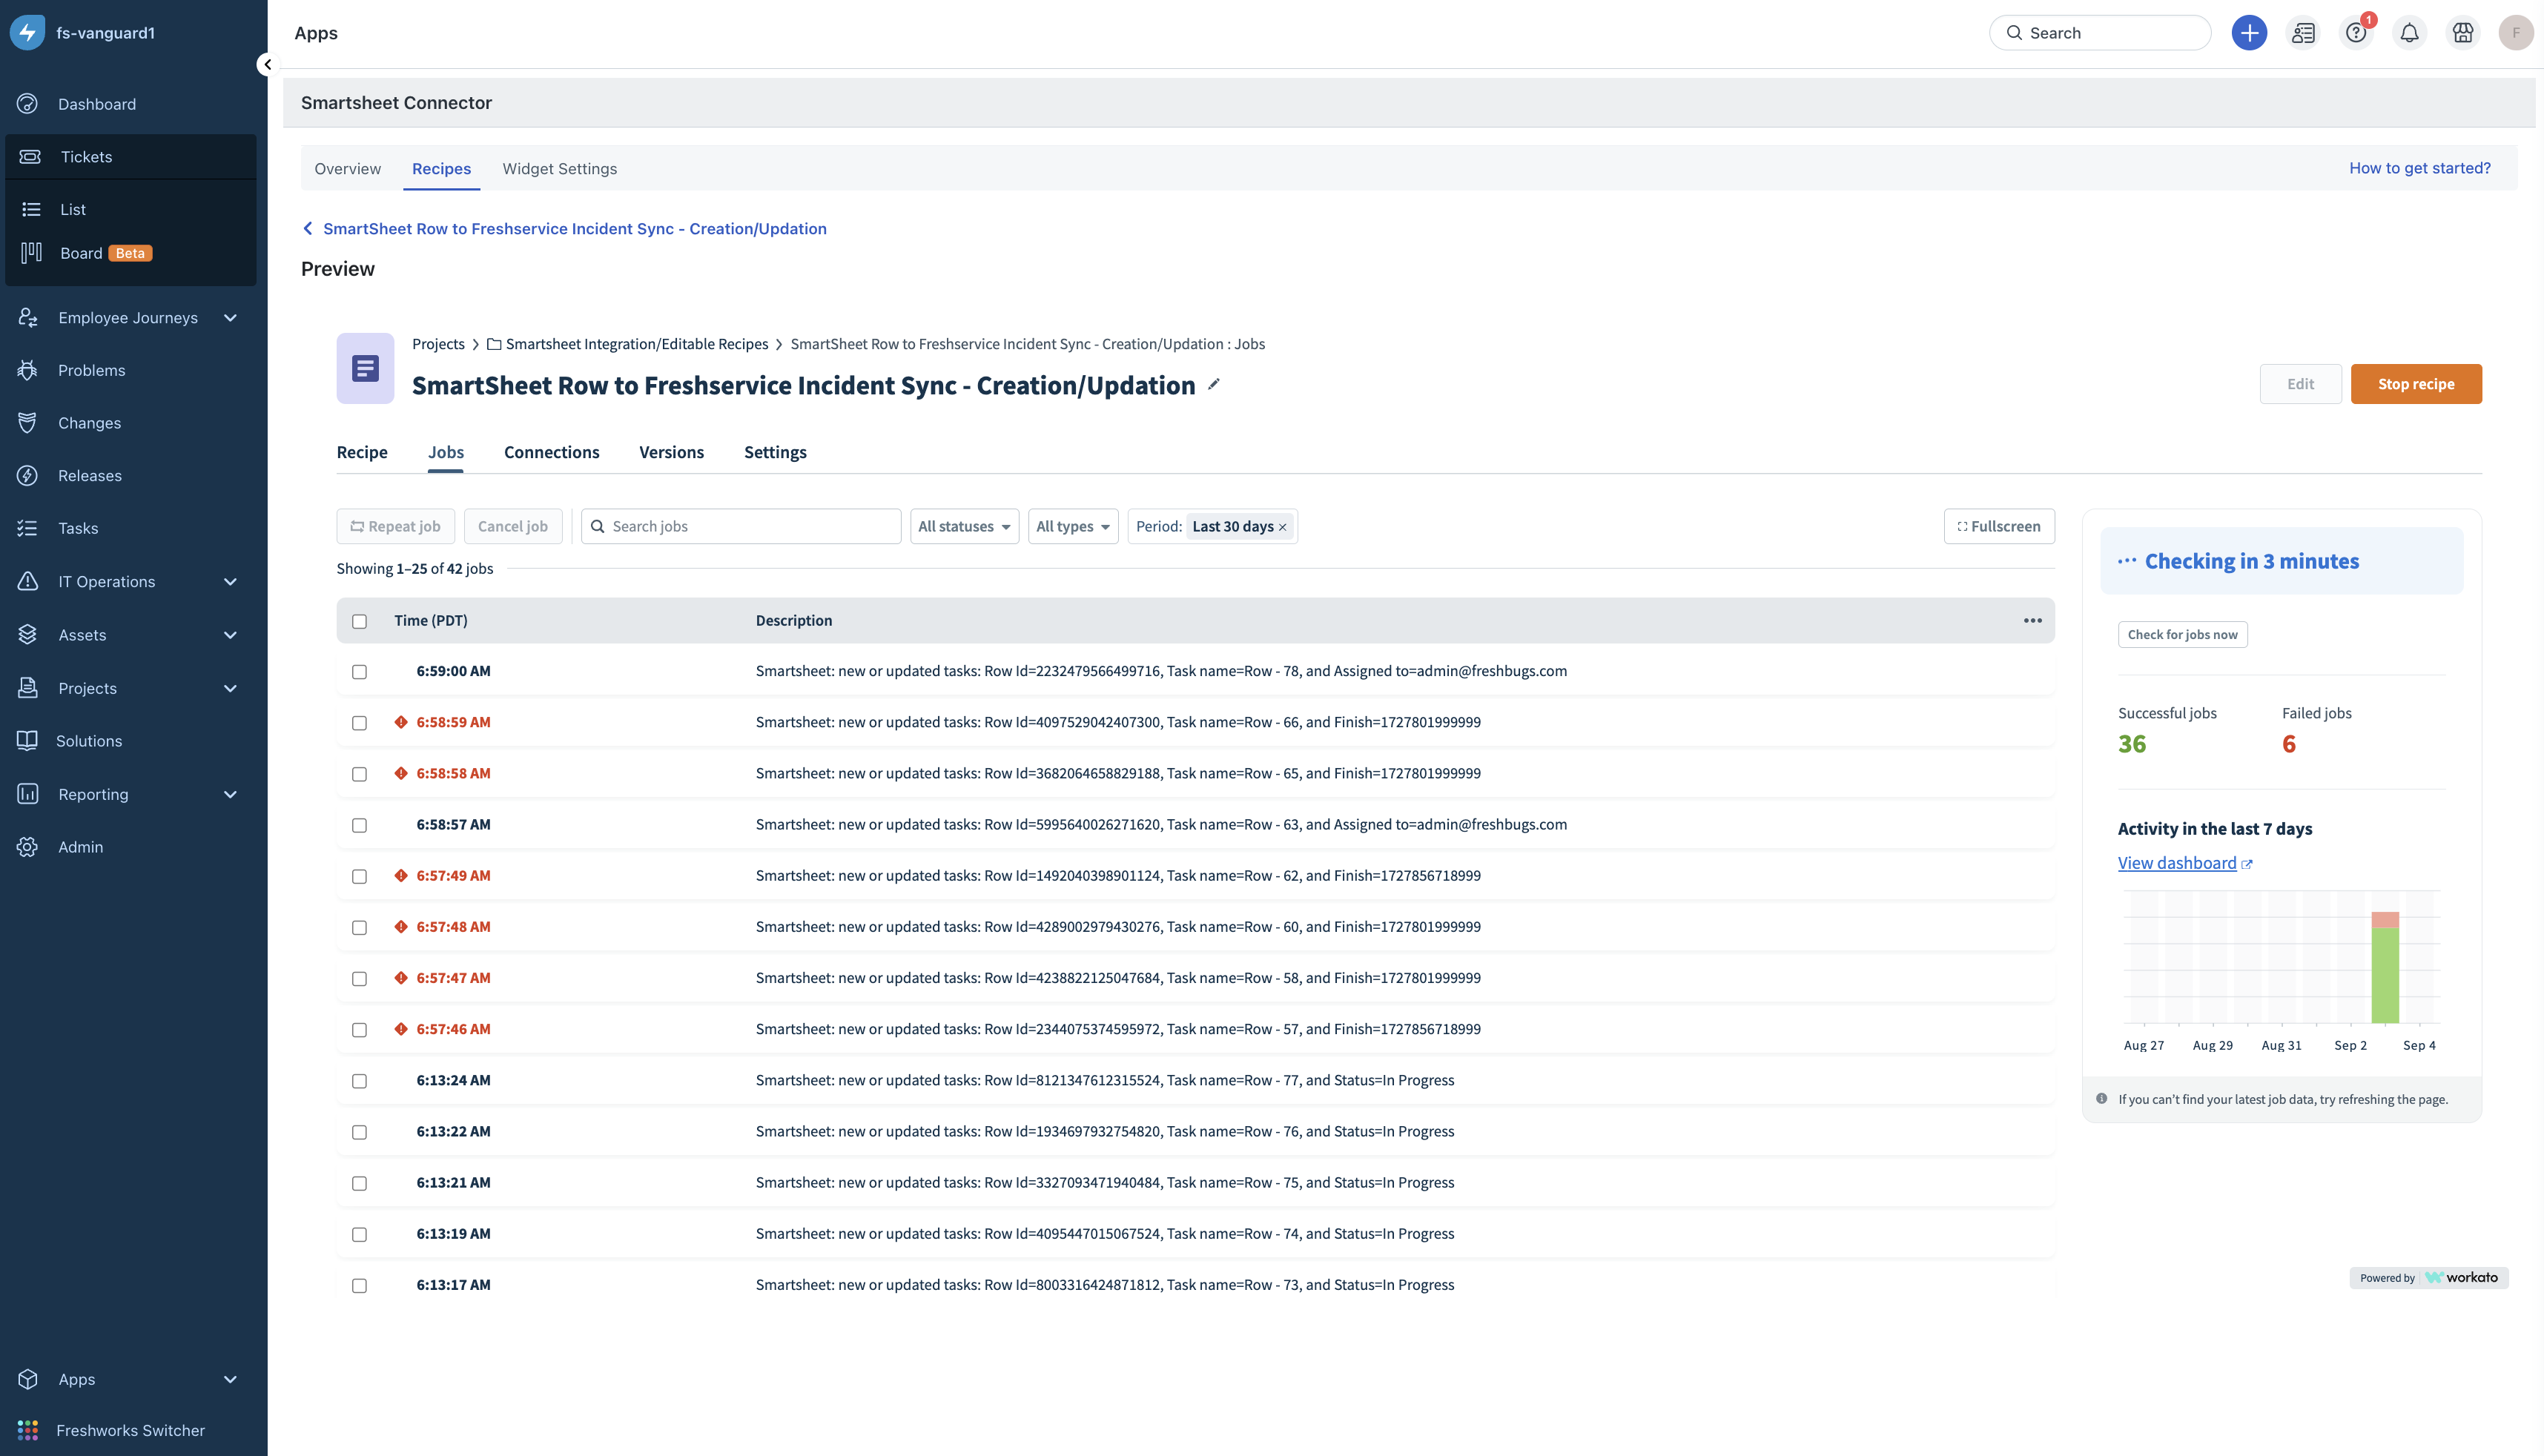The height and width of the screenshot is (1456, 2544).
Task: Switch to the Connections tab
Action: 551,452
